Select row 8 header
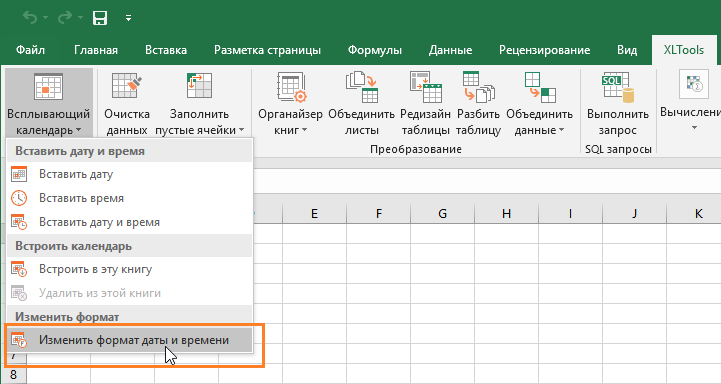The height and width of the screenshot is (384, 721). click(13, 375)
